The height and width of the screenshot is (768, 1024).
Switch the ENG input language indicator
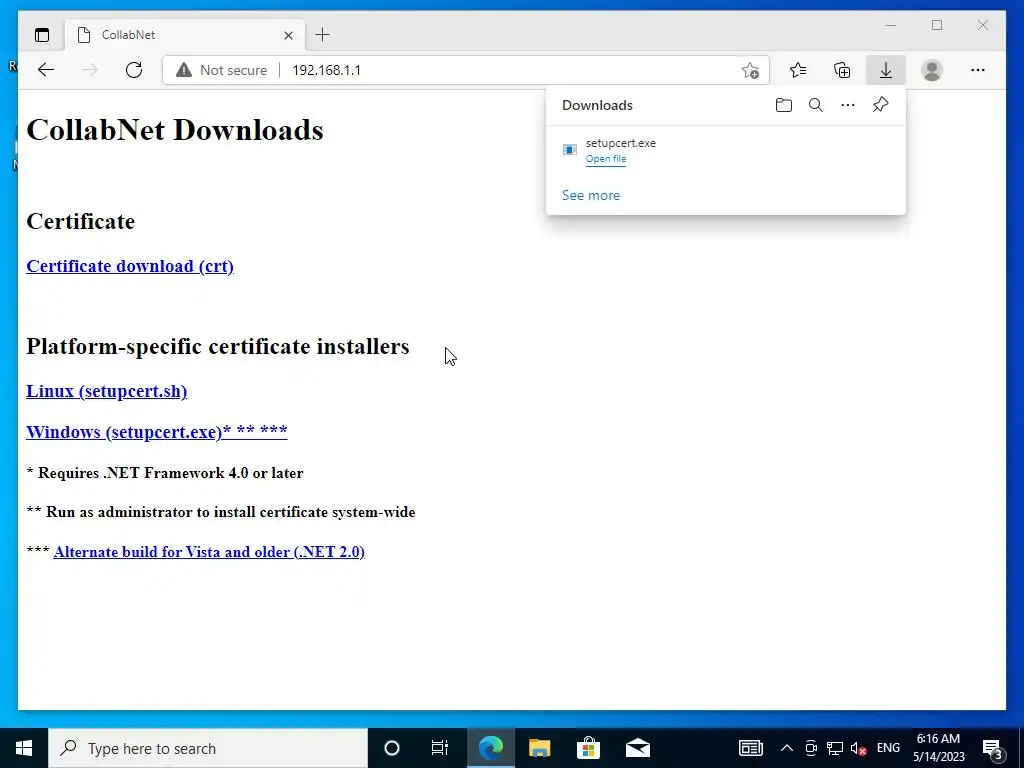[x=888, y=748]
